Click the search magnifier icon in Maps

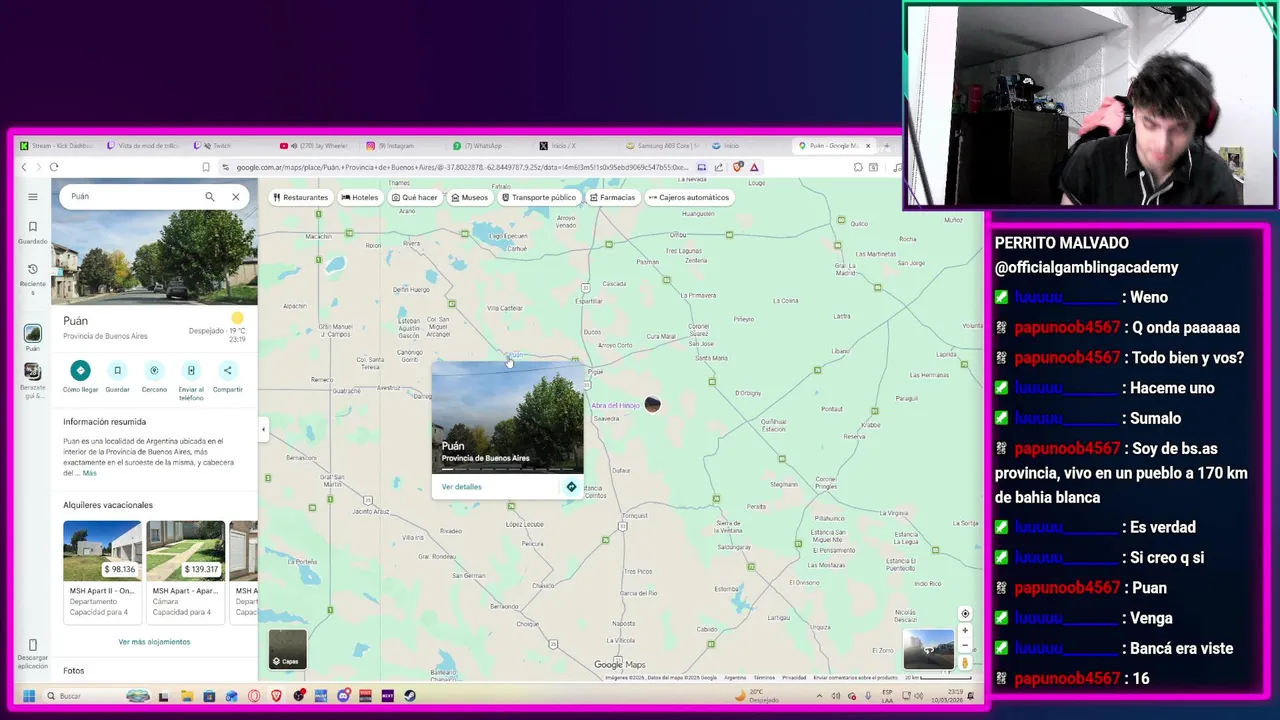pyautogui.click(x=209, y=197)
